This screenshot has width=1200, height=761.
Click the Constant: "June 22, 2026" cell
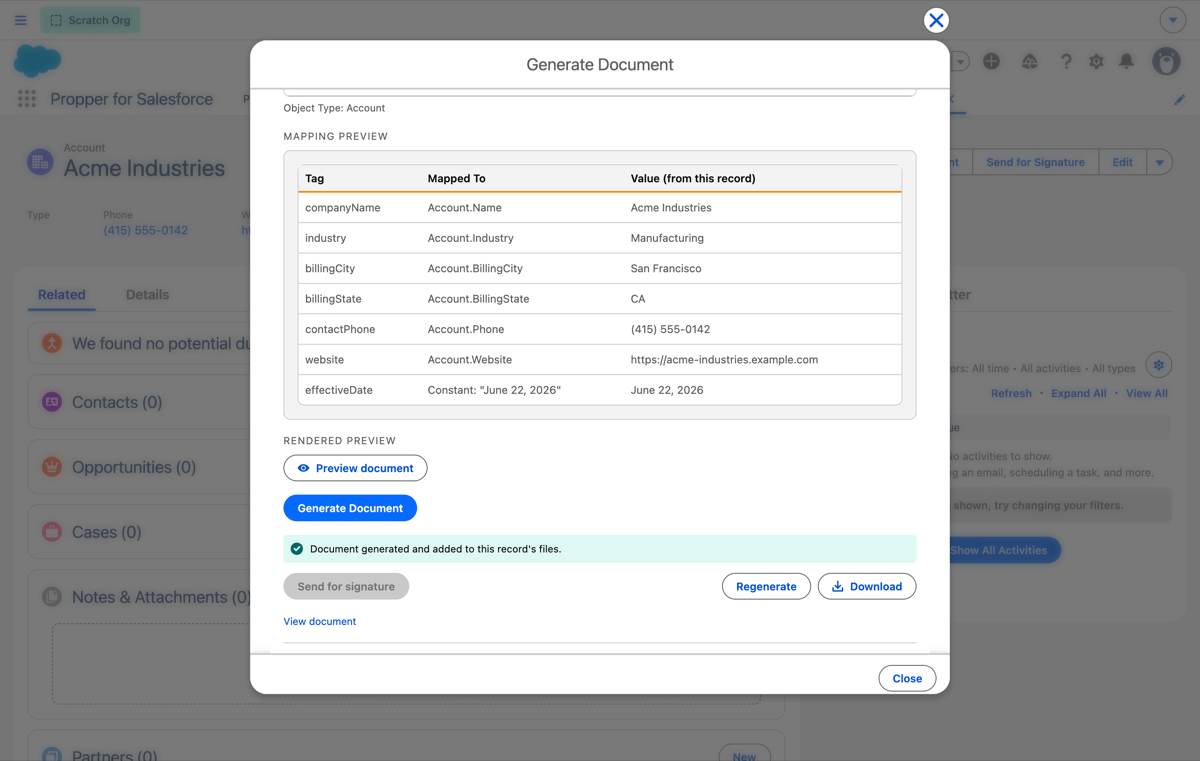(494, 390)
